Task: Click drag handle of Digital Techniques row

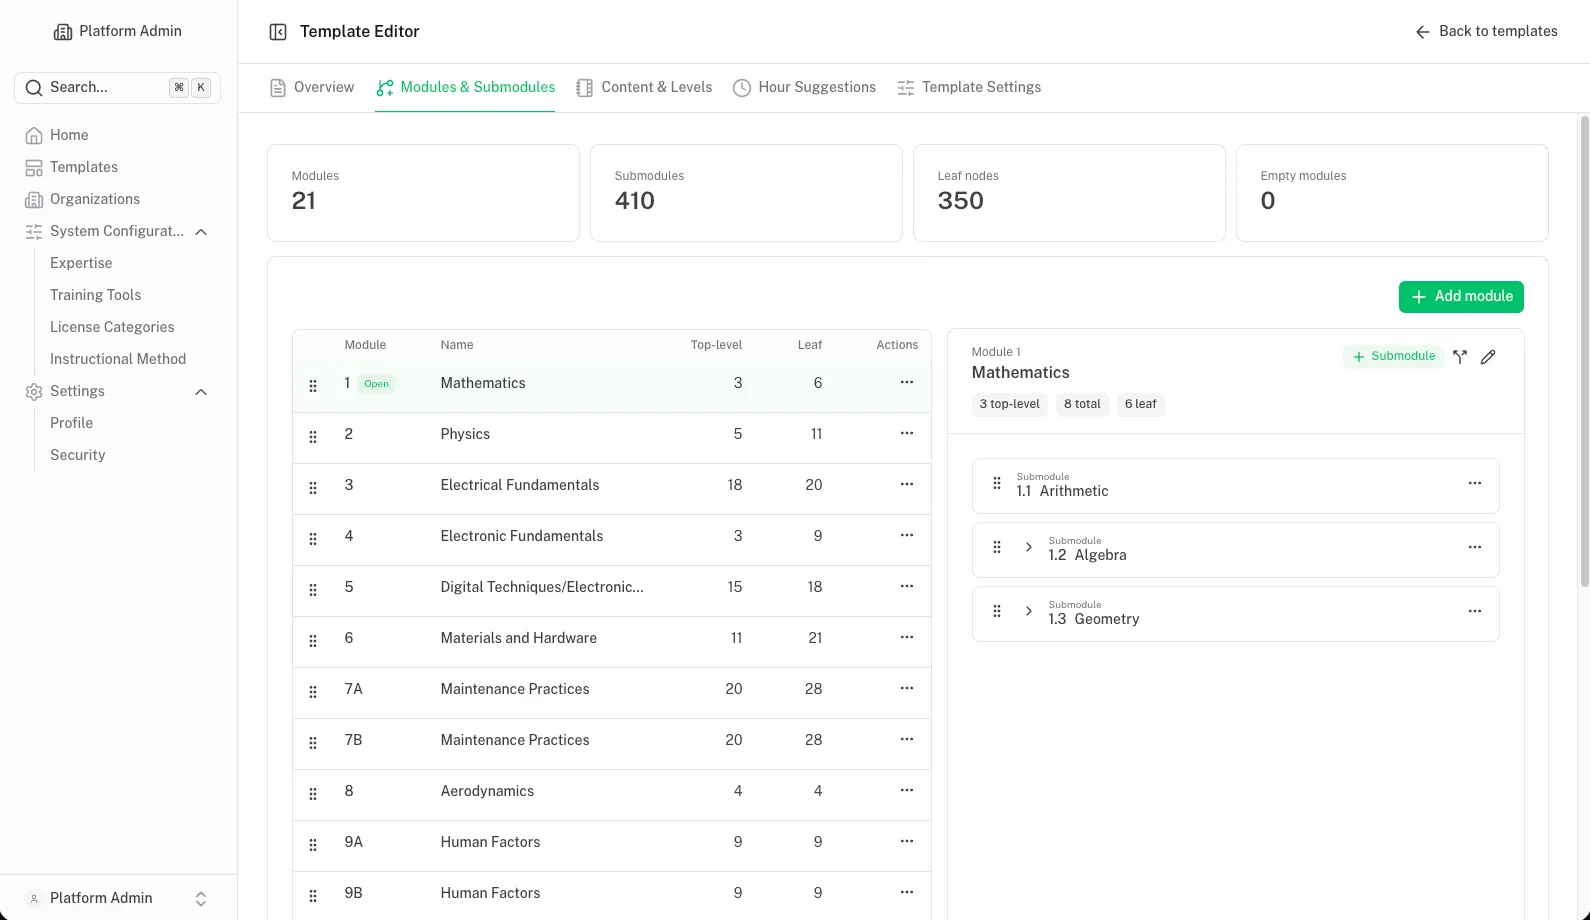Action: [313, 590]
